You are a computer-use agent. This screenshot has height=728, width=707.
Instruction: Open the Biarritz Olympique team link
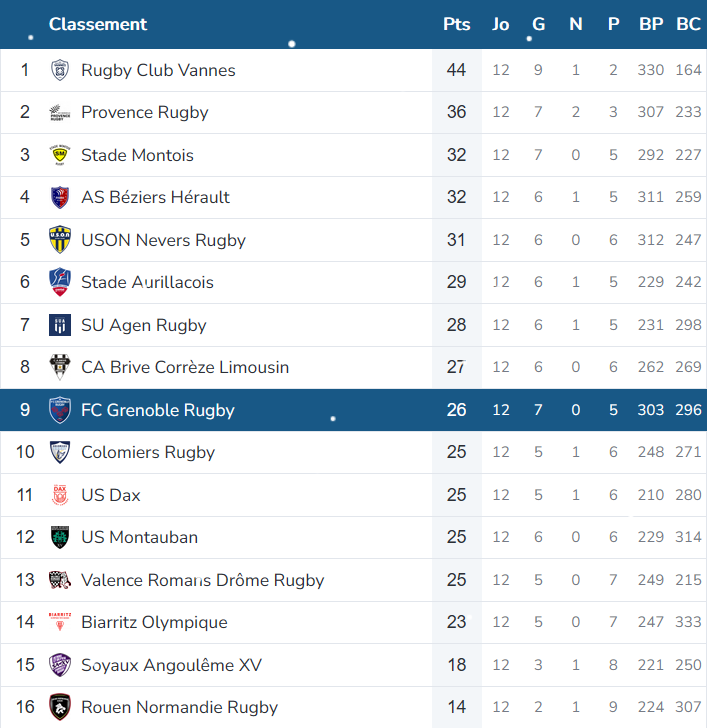tap(154, 622)
